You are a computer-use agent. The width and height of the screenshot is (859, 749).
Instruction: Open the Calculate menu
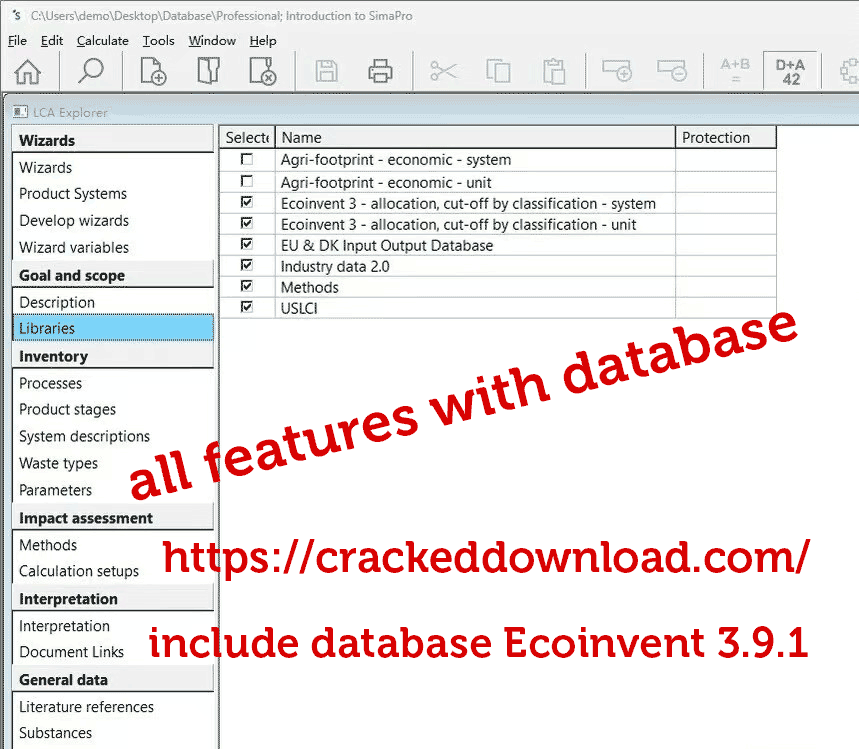click(102, 41)
